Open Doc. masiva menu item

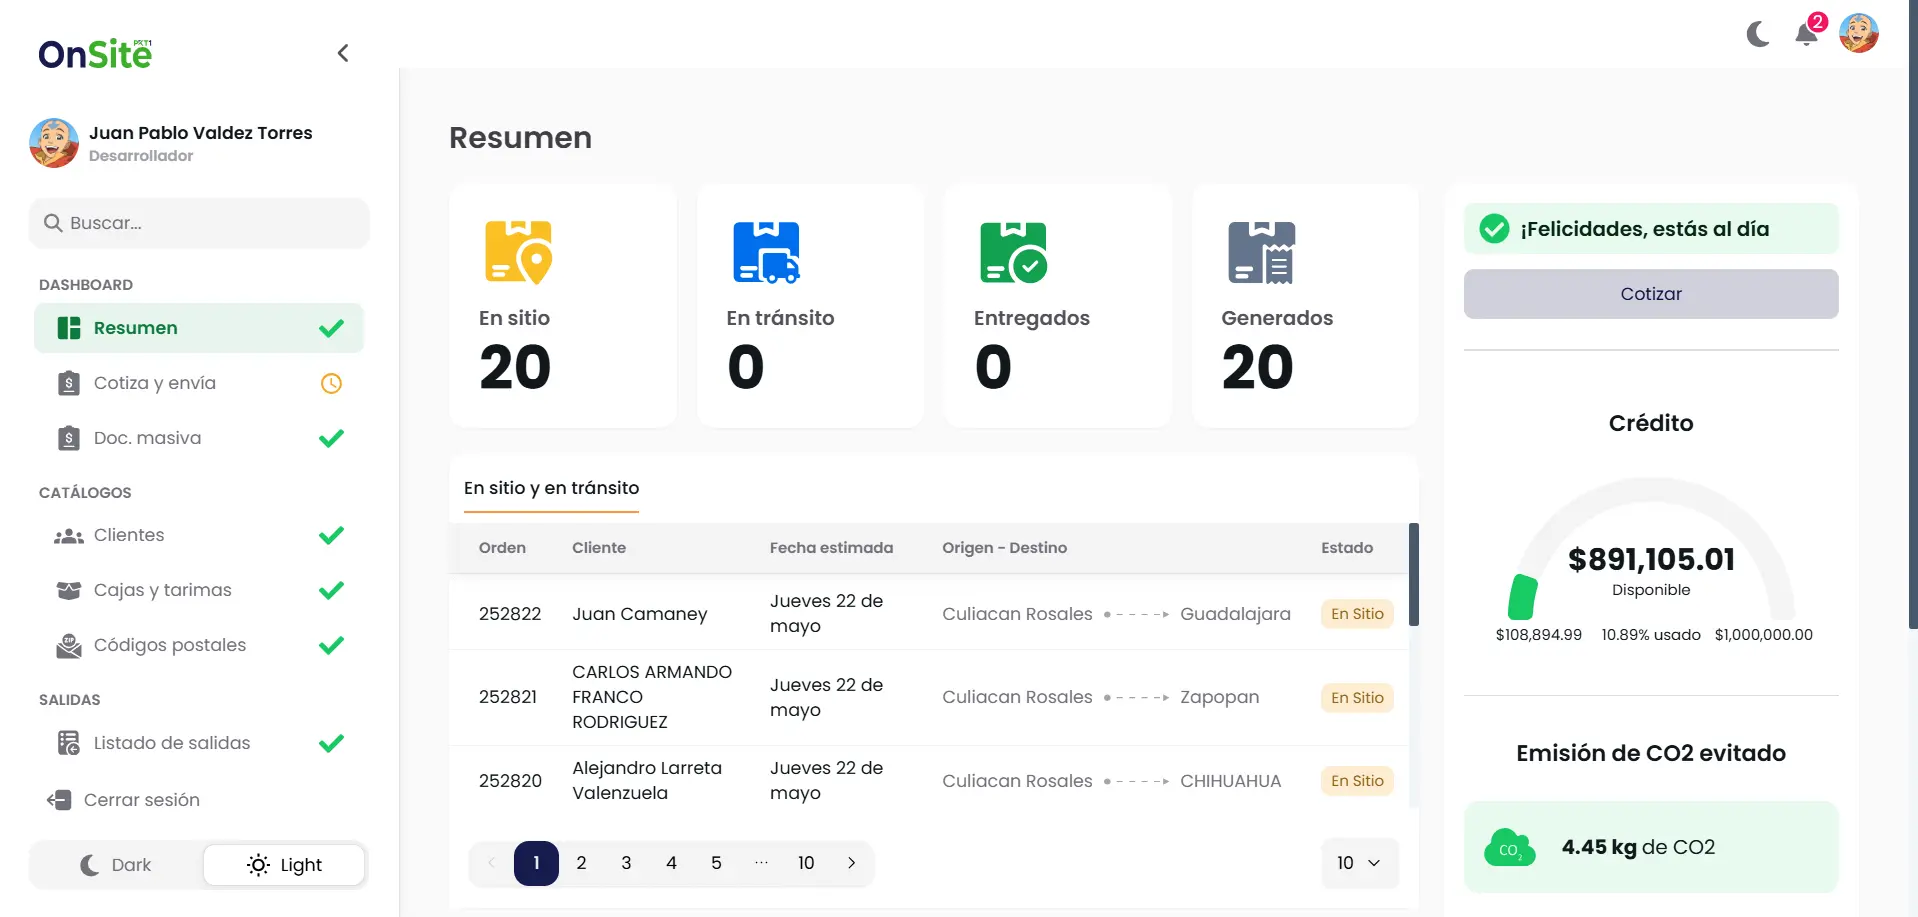tap(199, 438)
